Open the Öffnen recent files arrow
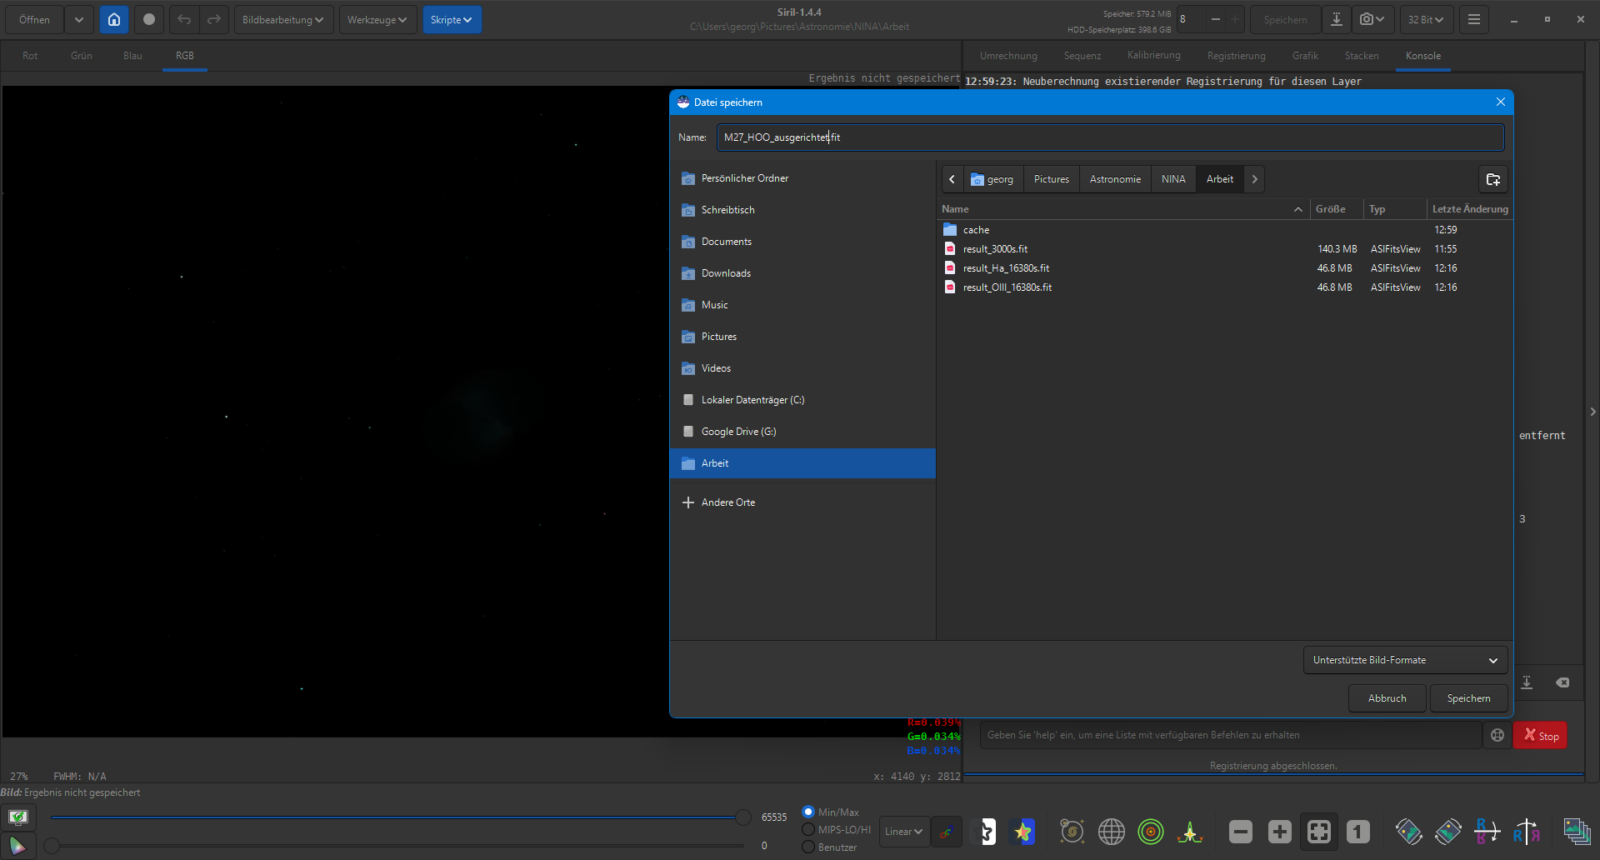This screenshot has height=860, width=1600. coord(78,20)
